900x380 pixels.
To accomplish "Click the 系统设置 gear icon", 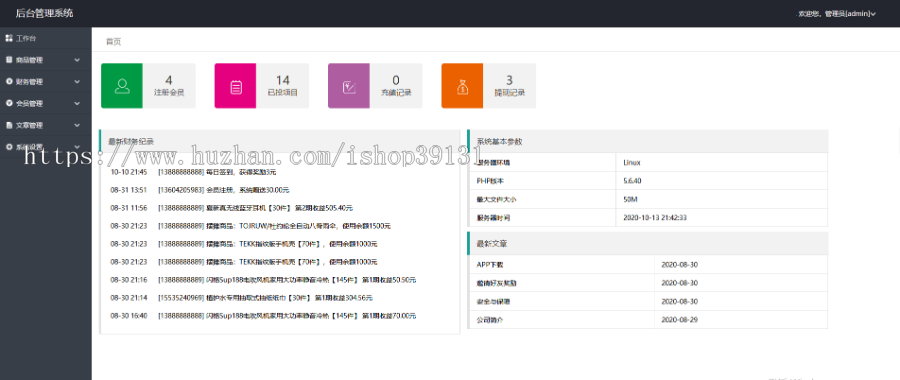I will [x=9, y=147].
